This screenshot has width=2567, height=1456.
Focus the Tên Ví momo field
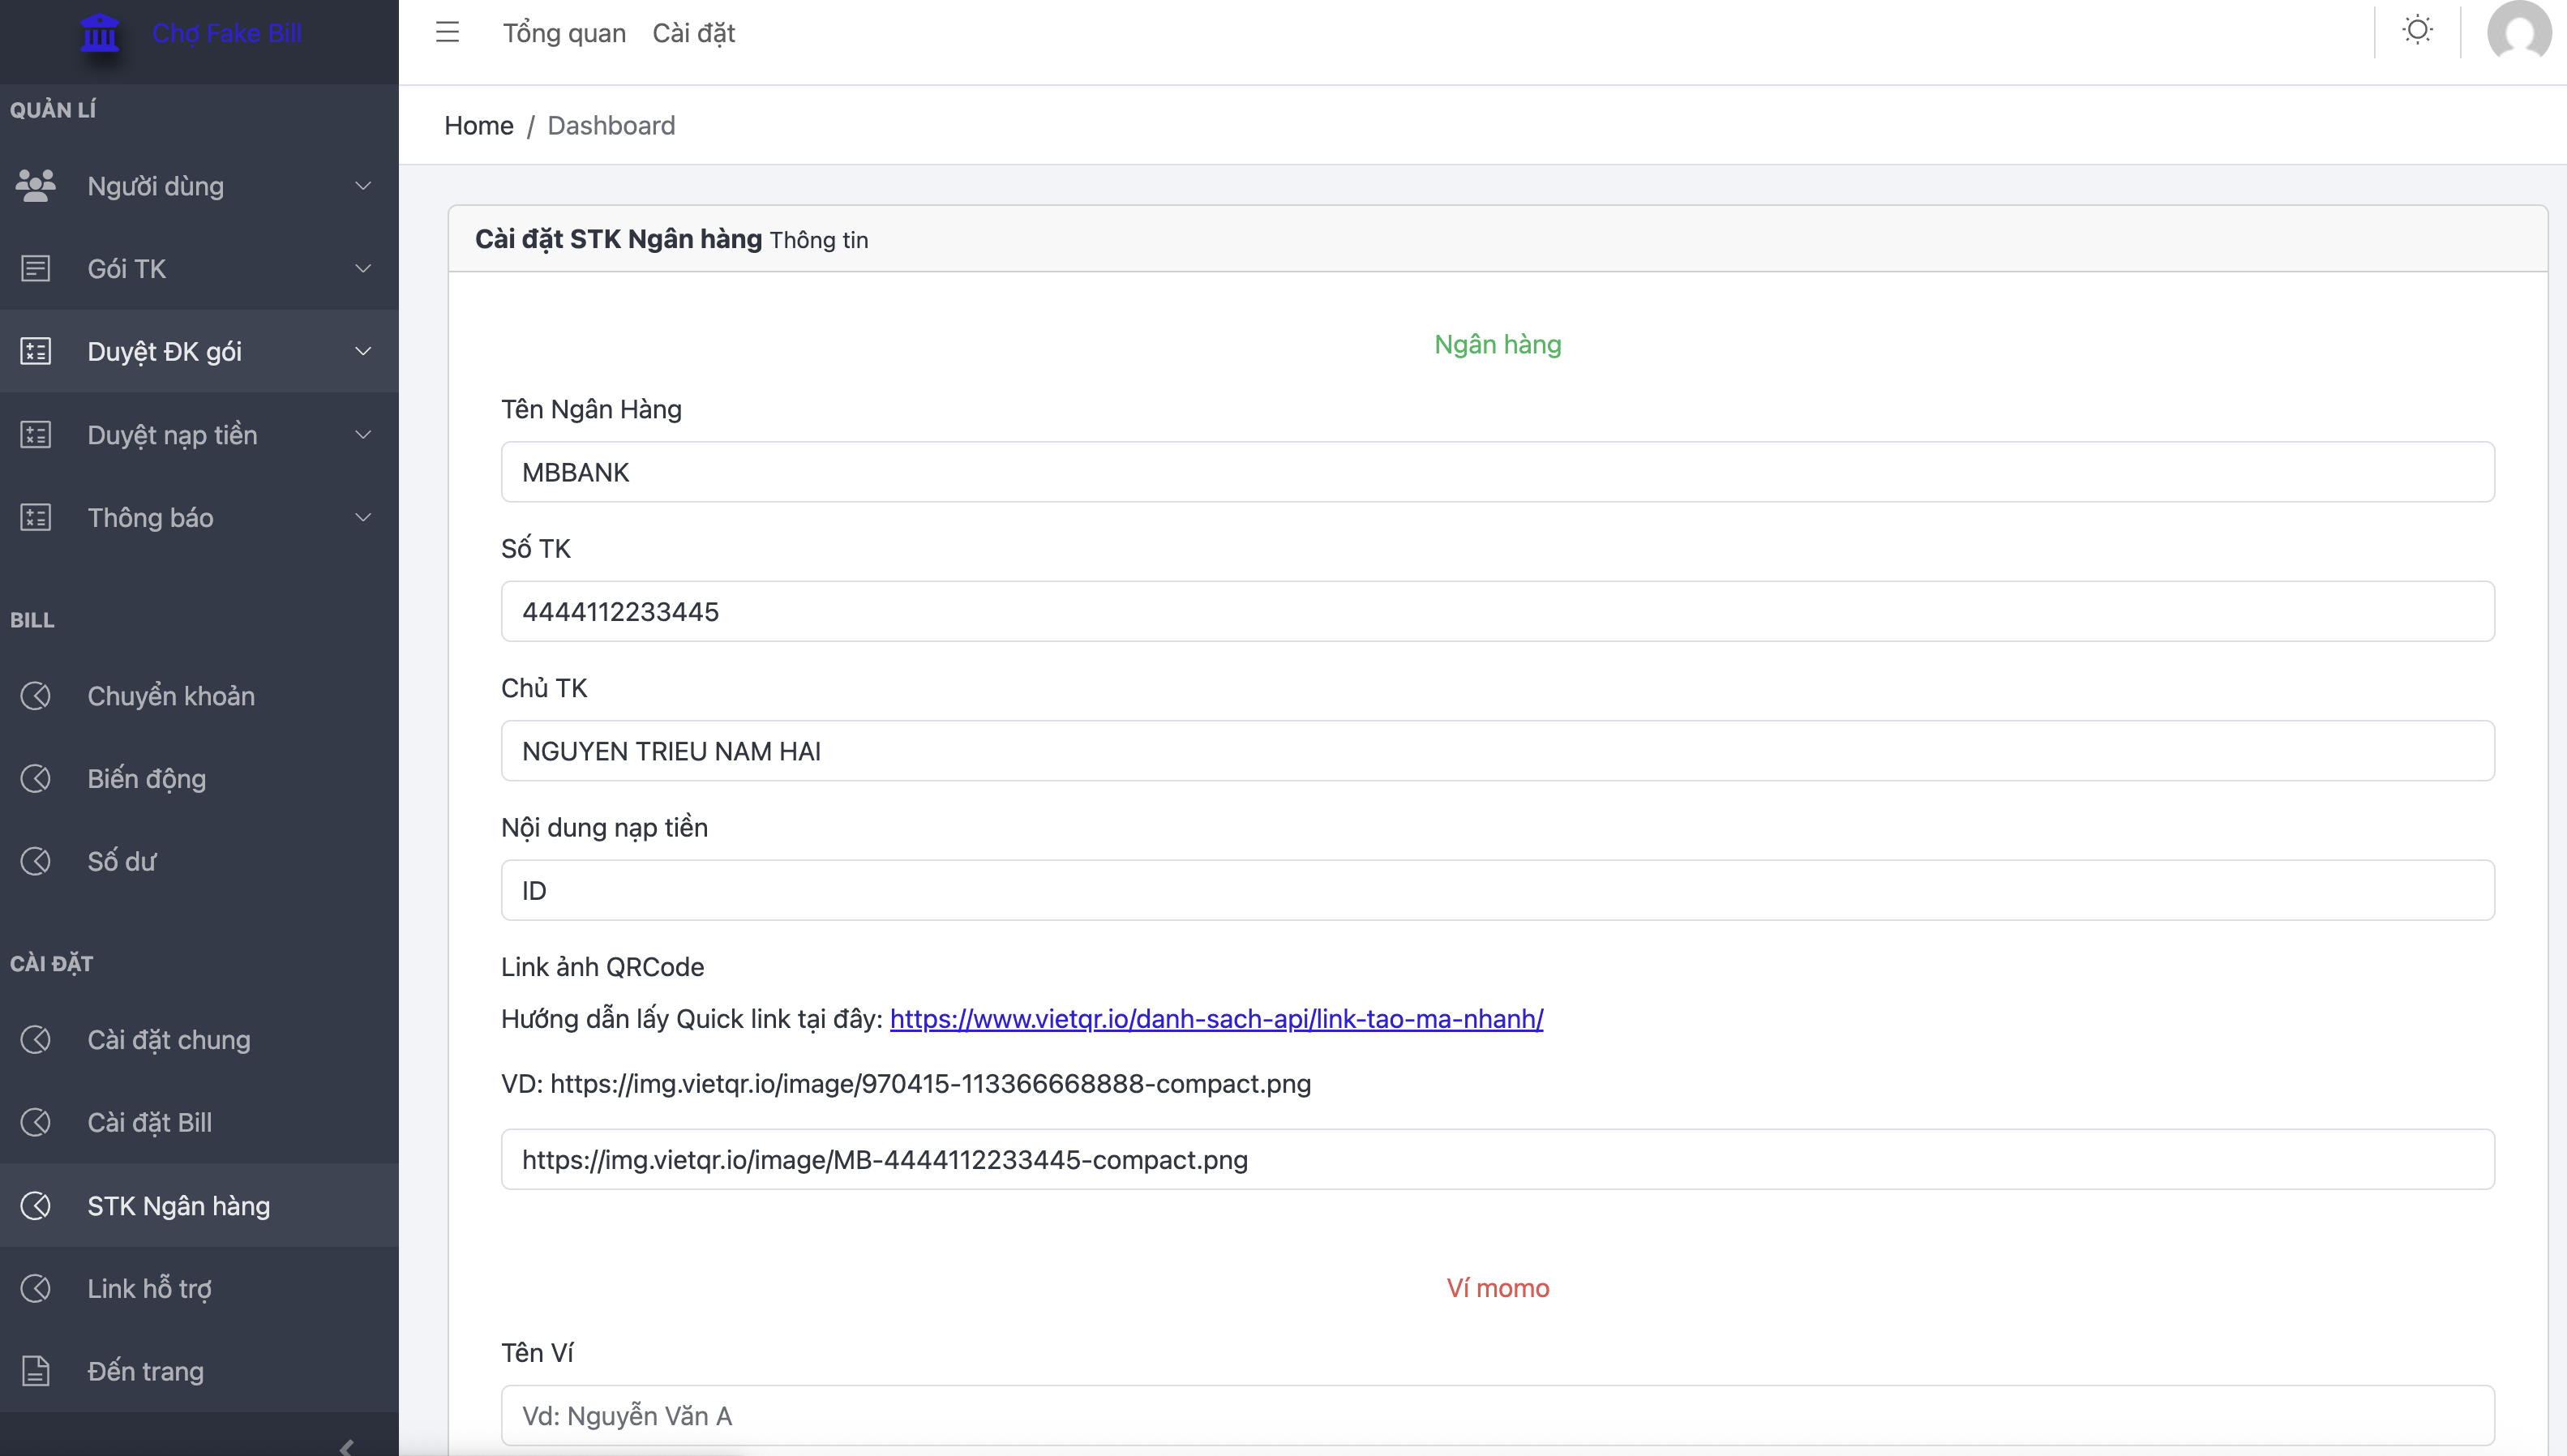coord(1497,1415)
